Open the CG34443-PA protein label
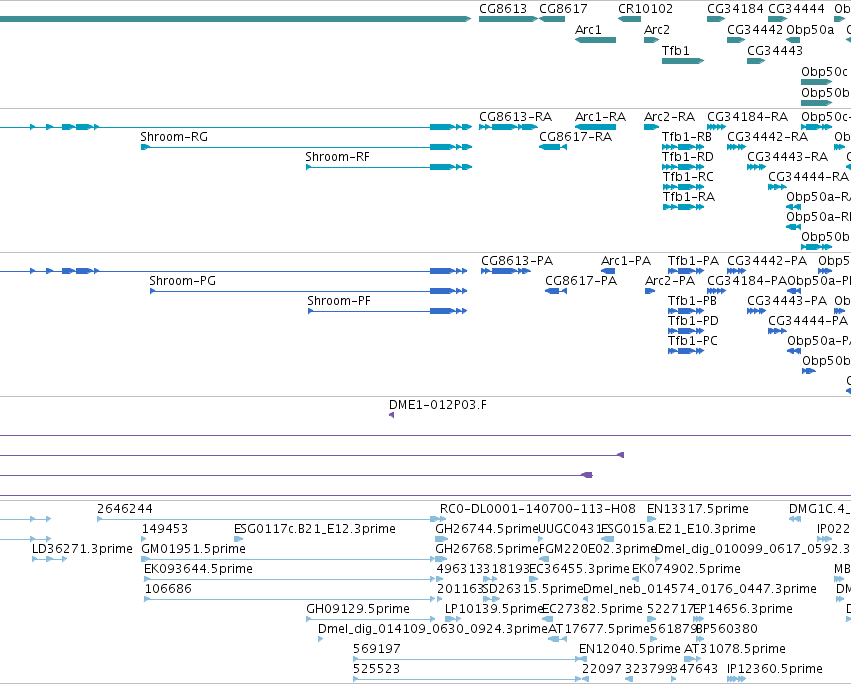Screen dimensions: 851x684 pyautogui.click(x=787, y=301)
